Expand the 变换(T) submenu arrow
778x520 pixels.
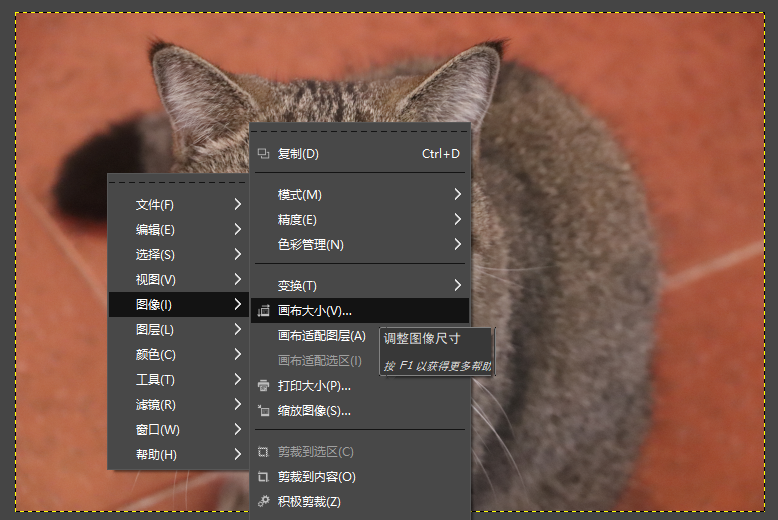coord(457,286)
